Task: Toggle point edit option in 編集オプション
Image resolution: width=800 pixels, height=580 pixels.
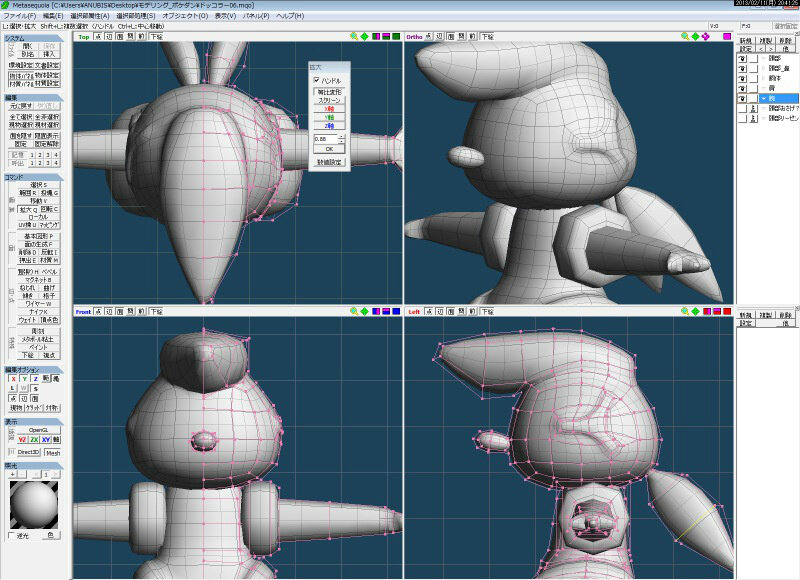Action: (x=13, y=398)
